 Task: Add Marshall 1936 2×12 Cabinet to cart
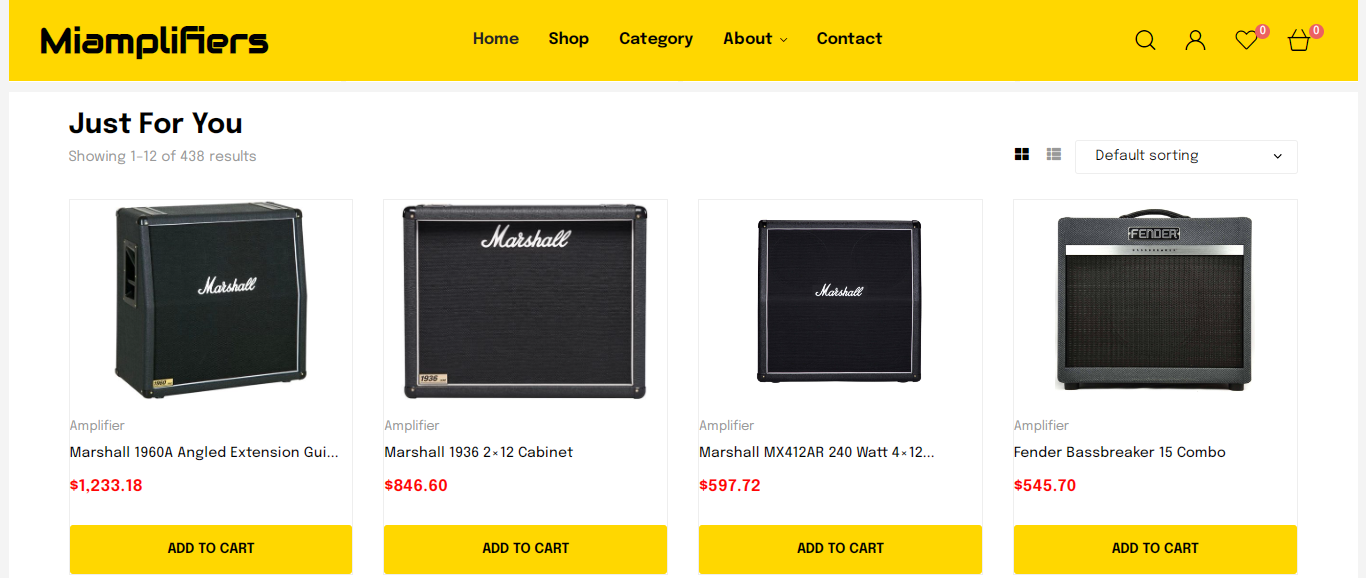525,548
